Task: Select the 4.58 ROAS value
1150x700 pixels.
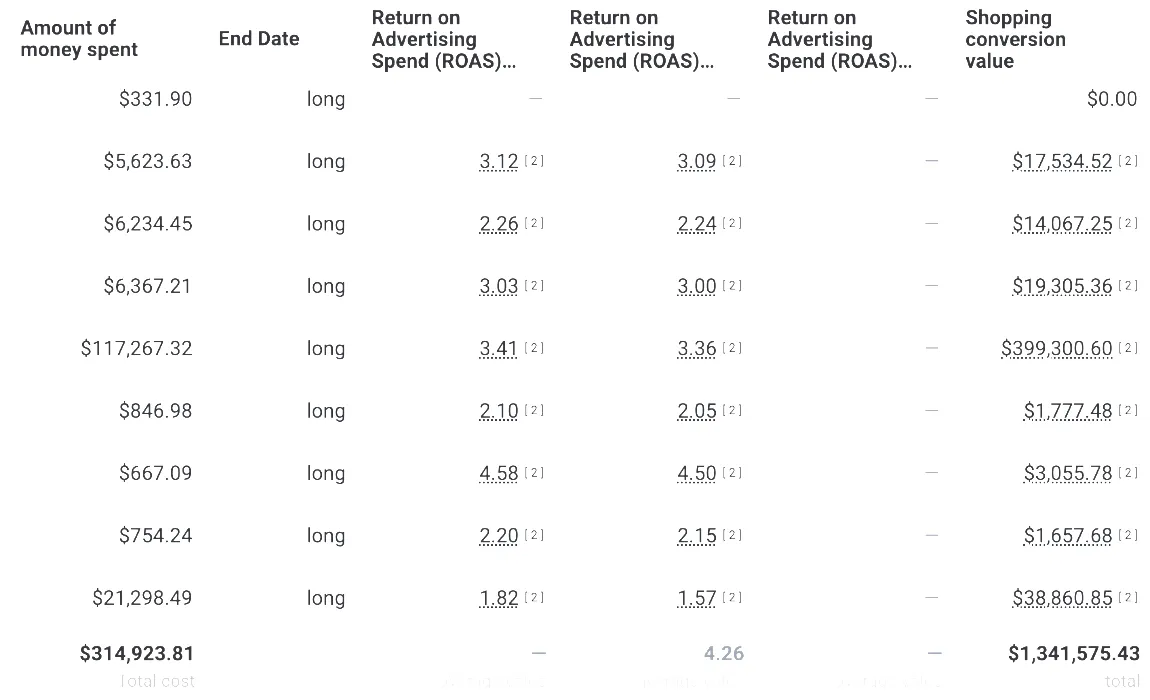Action: click(x=499, y=473)
